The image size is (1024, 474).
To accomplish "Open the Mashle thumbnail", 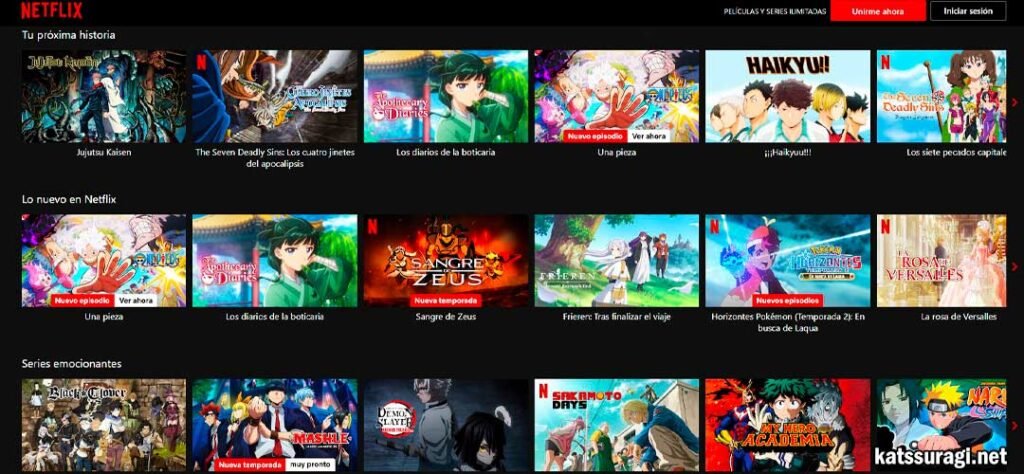I will click(x=275, y=425).
